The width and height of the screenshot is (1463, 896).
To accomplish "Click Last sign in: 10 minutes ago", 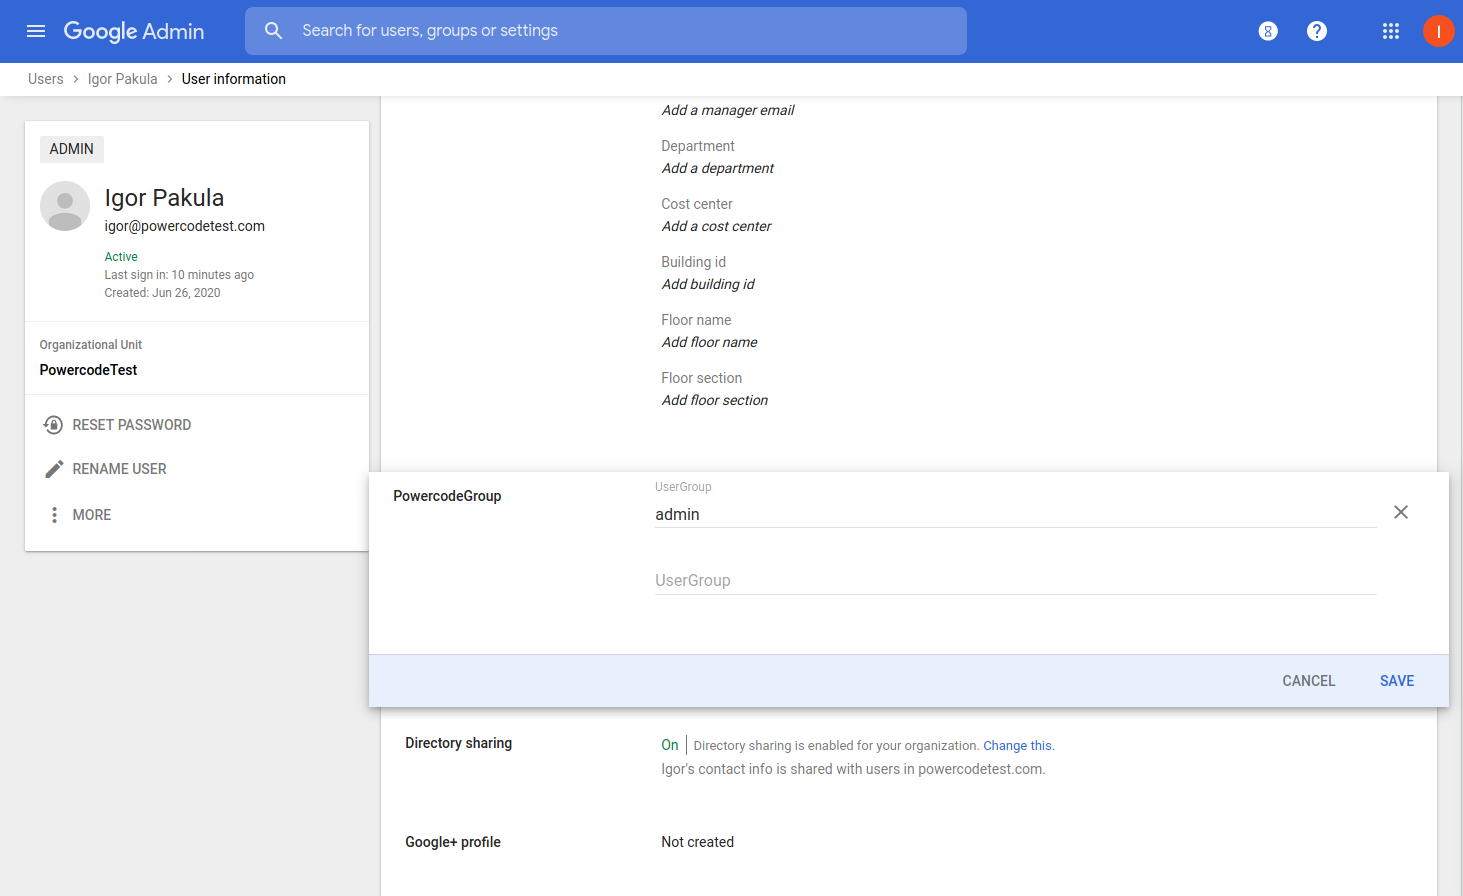I will 180,275.
